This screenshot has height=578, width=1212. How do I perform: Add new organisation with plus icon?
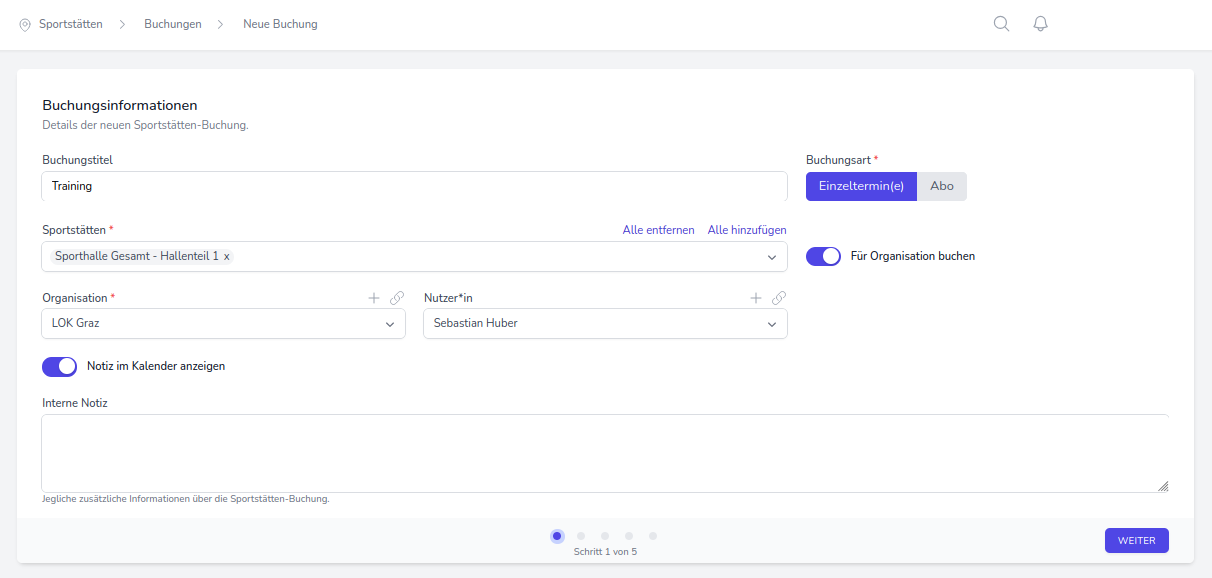374,298
